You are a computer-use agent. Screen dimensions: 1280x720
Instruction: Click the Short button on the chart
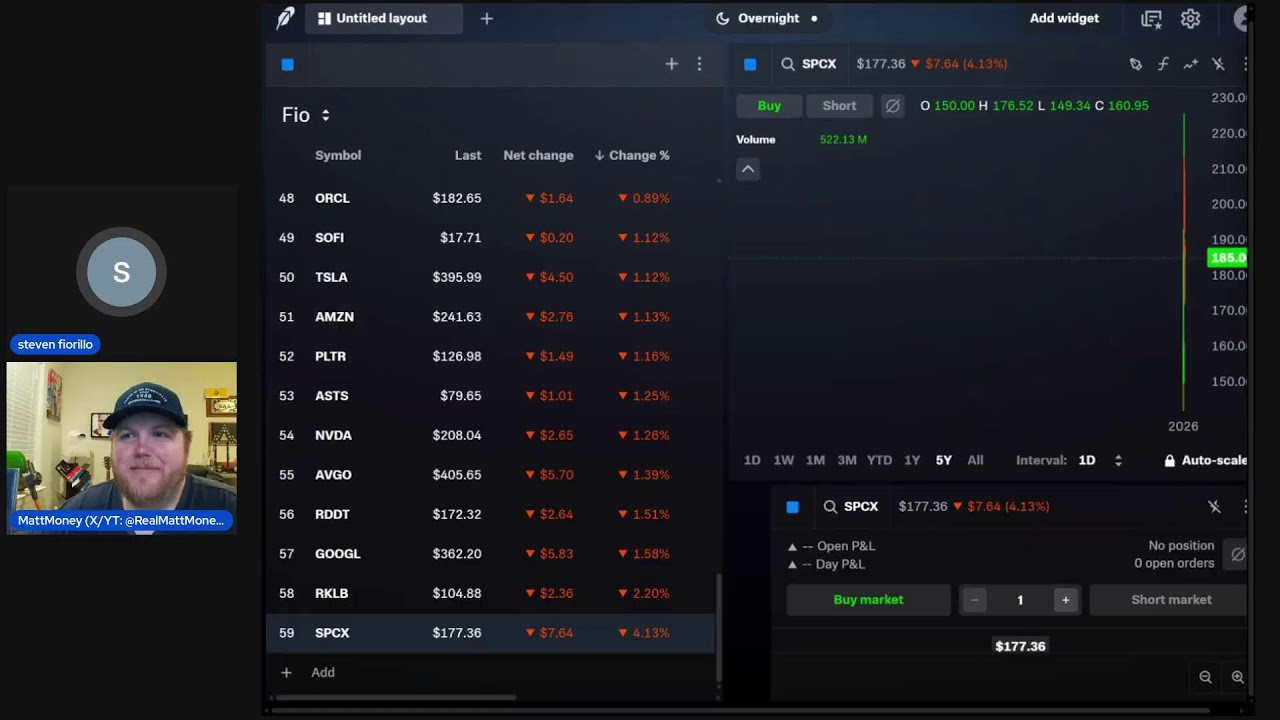[x=839, y=105]
